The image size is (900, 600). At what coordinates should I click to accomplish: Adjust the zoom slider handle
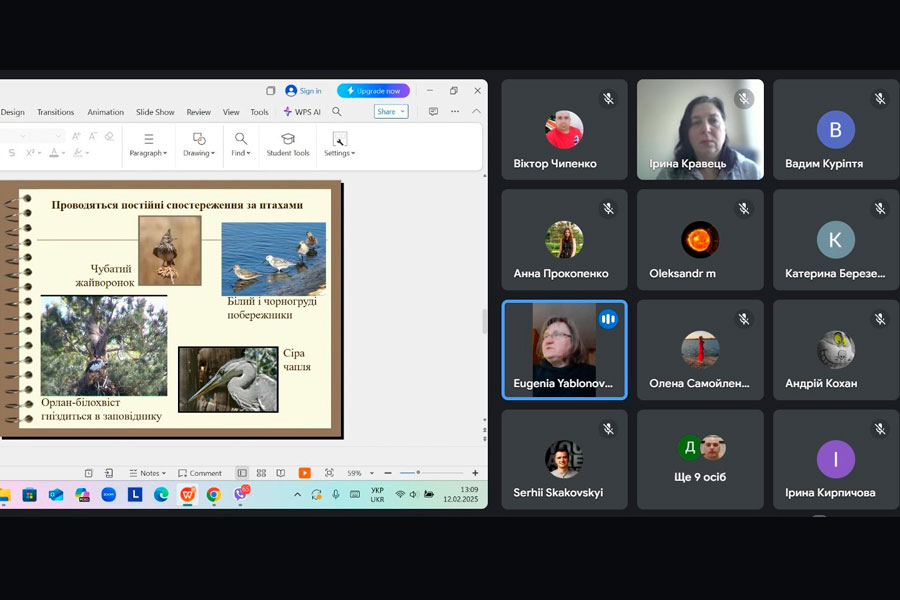coord(418,473)
